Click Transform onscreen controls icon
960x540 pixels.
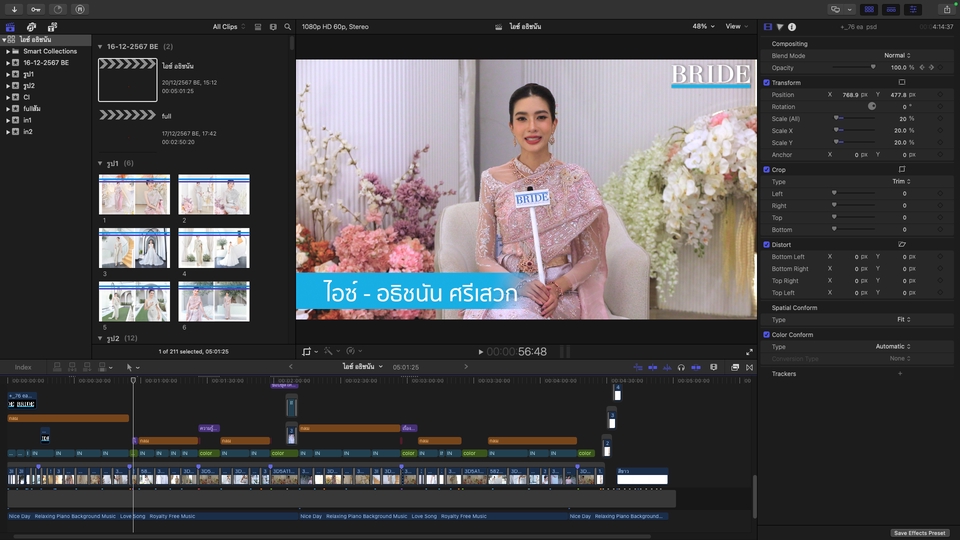902,82
